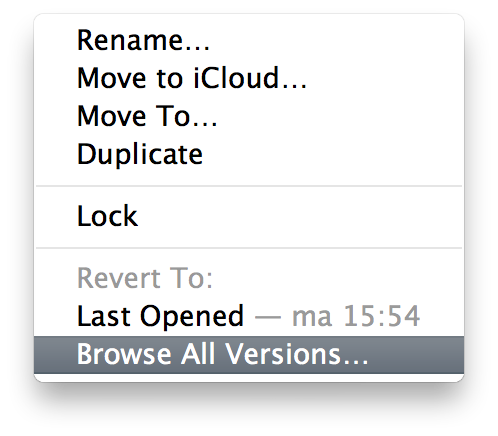Viewport: 498px width, 436px height.
Task: Click the highlighted Browse All Versions row
Action: click(x=249, y=354)
